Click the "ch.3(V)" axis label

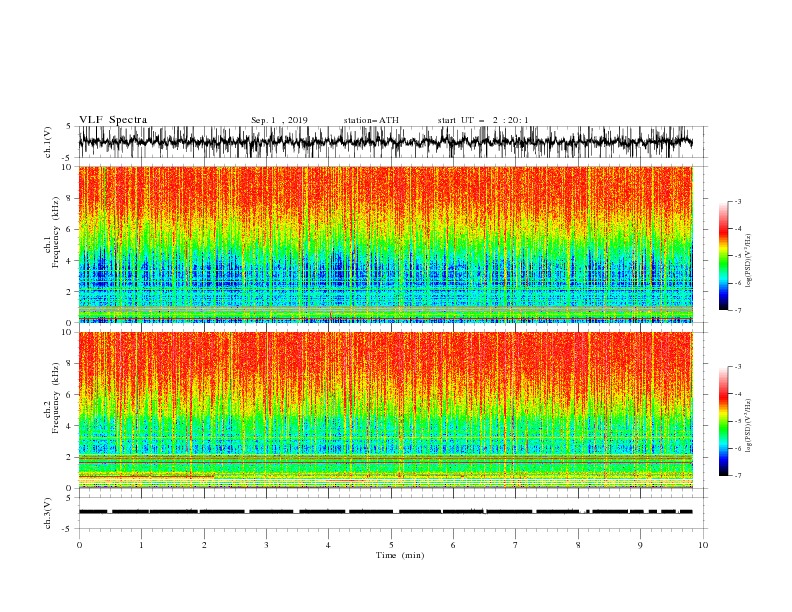click(48, 513)
